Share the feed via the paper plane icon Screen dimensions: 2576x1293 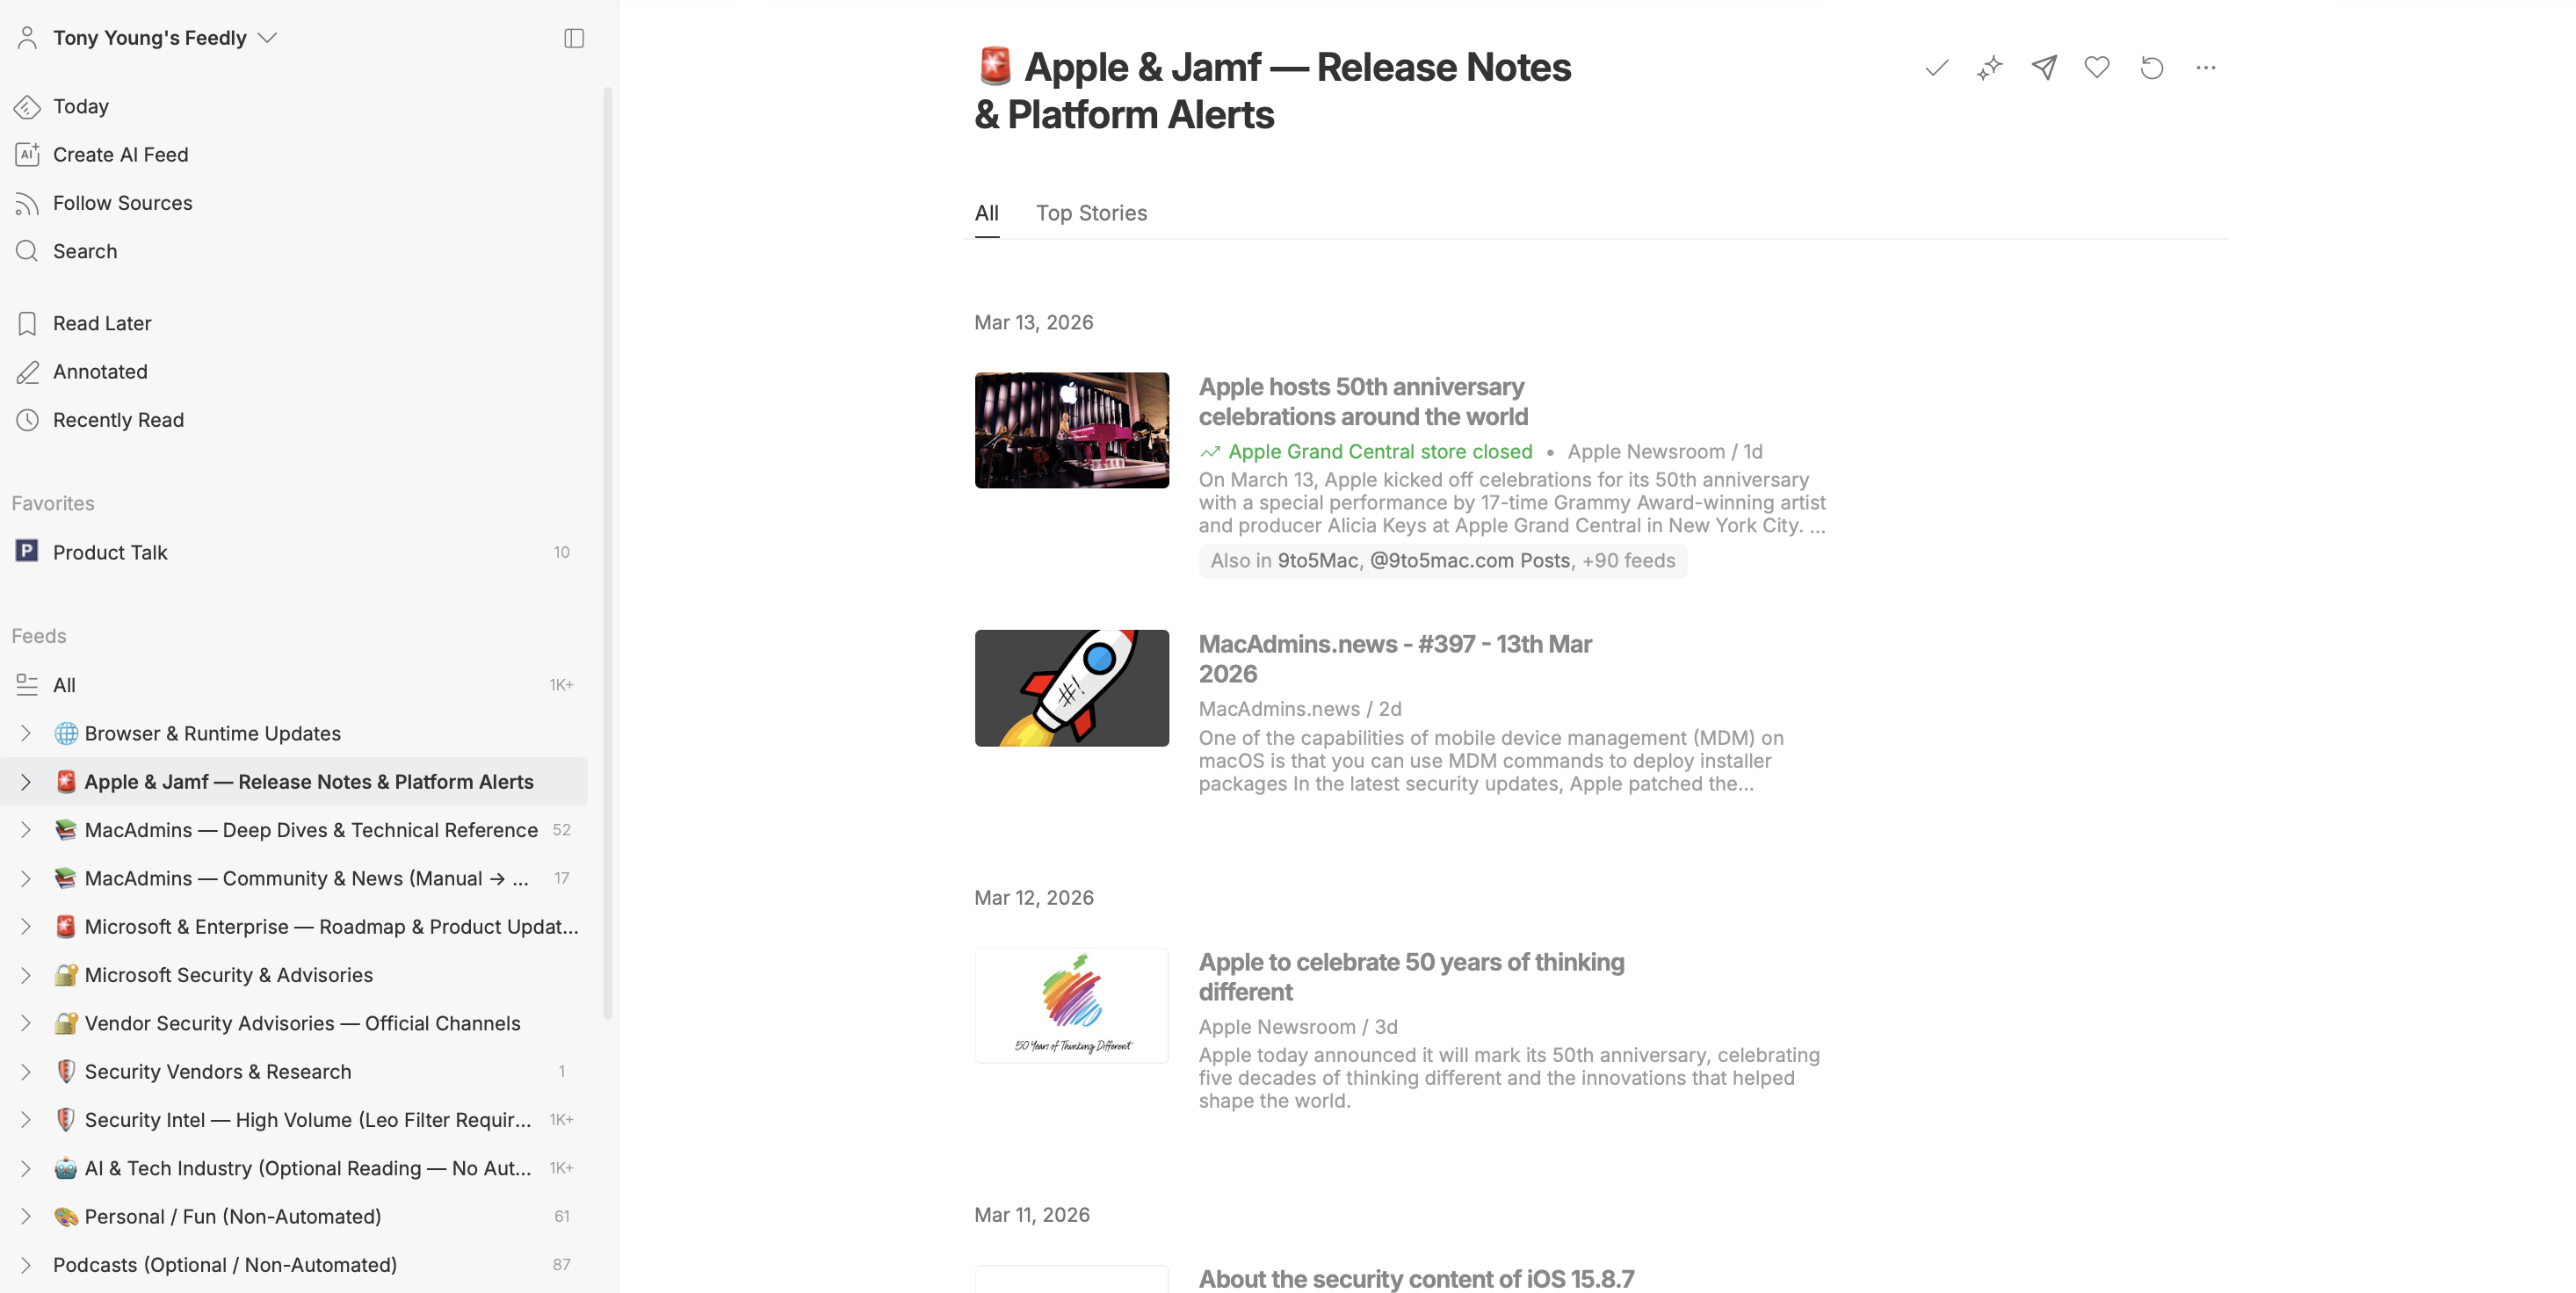click(x=2043, y=68)
